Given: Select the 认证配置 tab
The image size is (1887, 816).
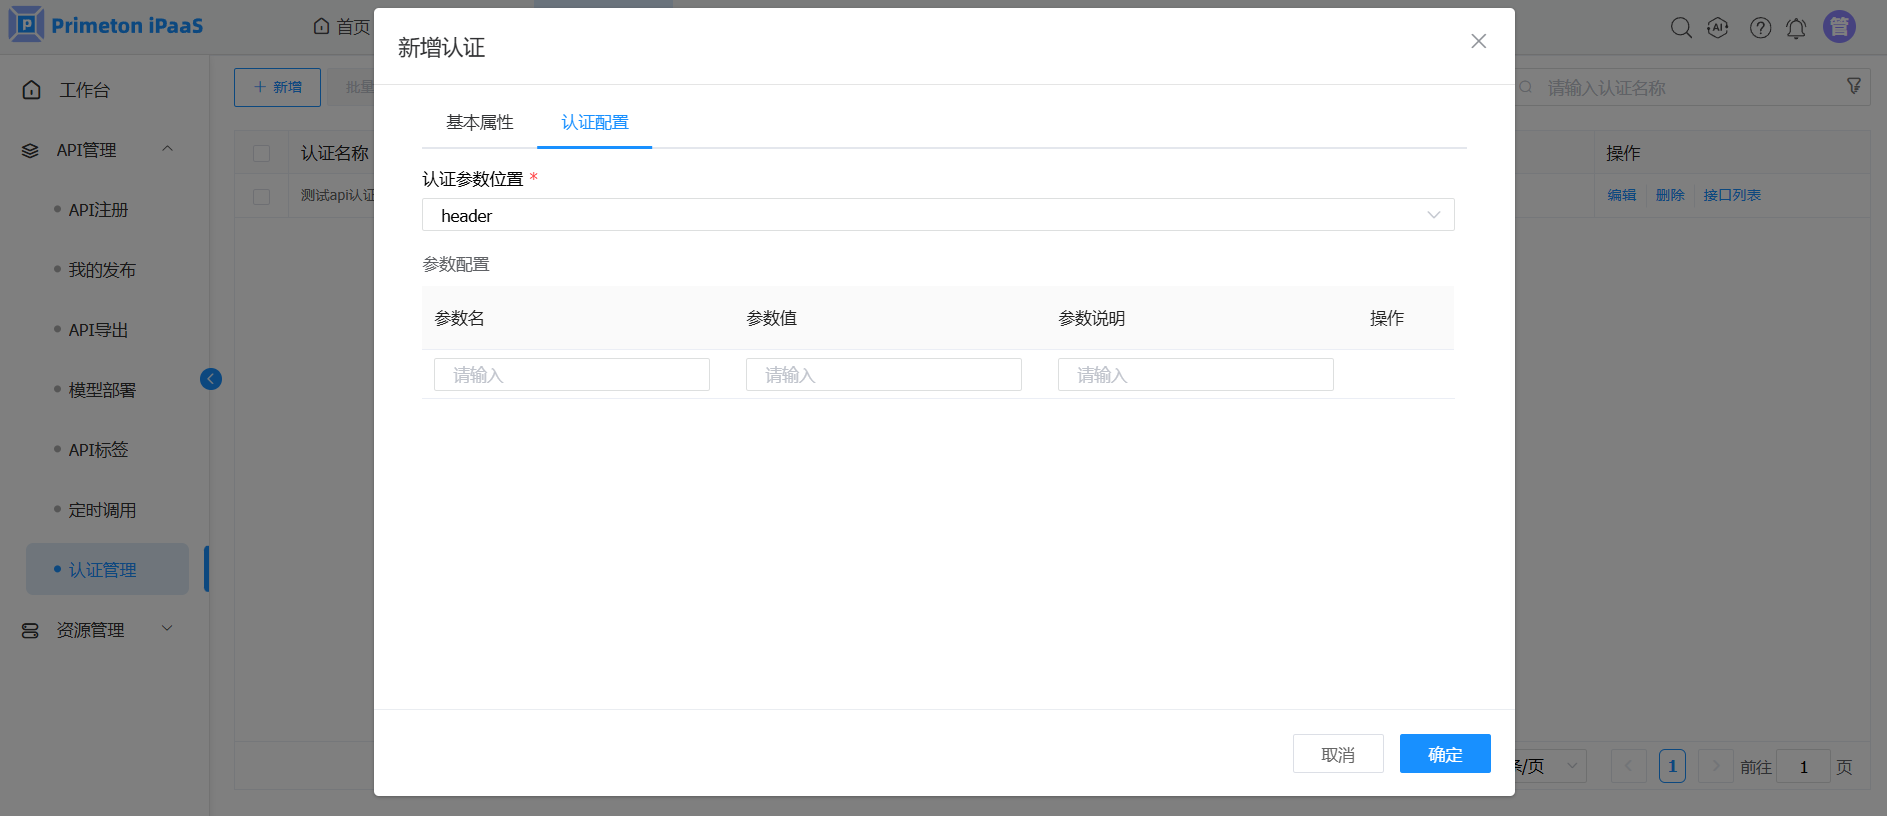Looking at the screenshot, I should [594, 122].
